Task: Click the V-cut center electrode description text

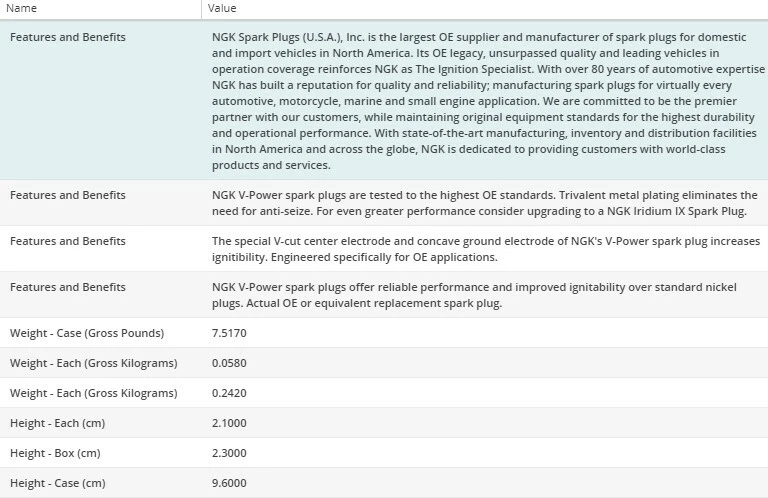Action: pos(485,249)
